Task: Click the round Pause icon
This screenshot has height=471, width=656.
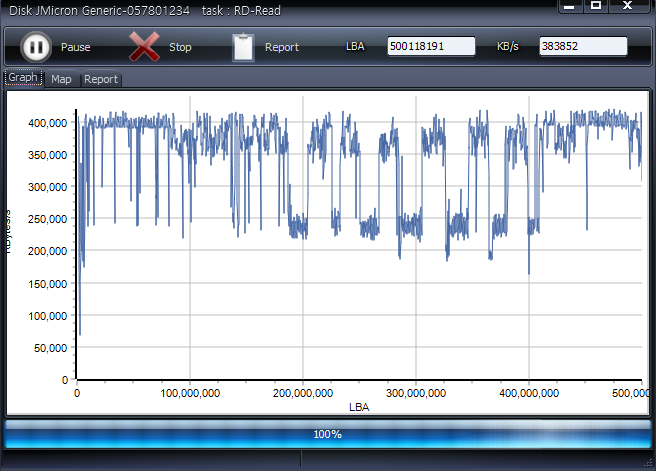Action: pyautogui.click(x=36, y=46)
